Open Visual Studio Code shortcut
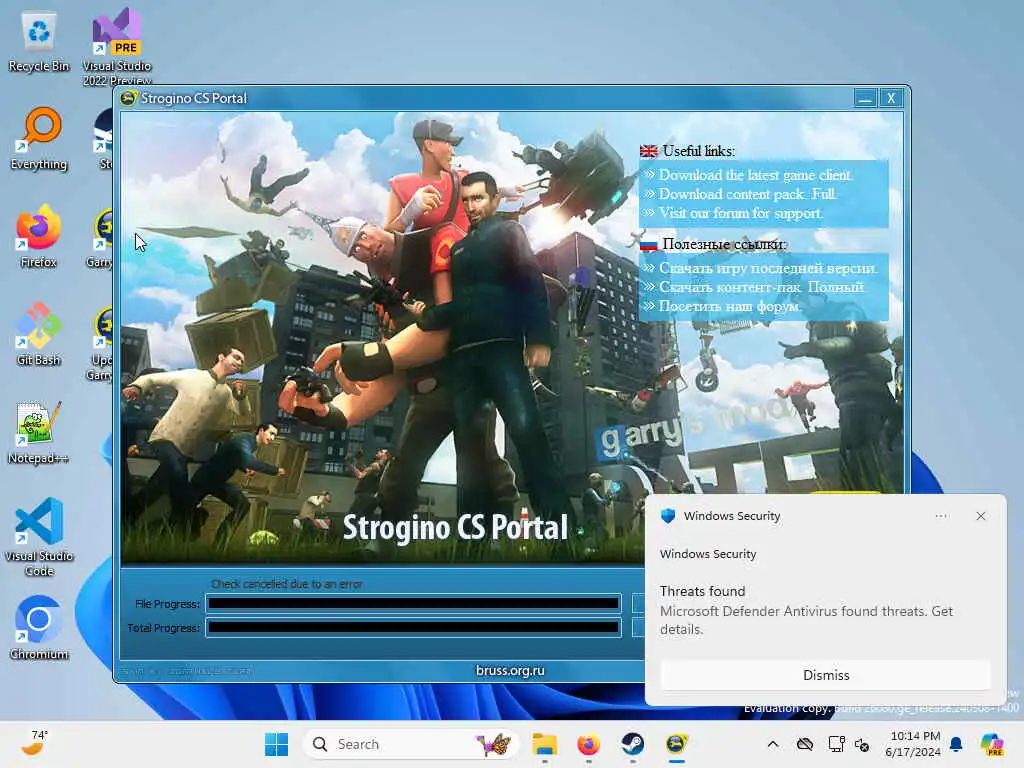Viewport: 1024px width, 768px height. pyautogui.click(x=39, y=537)
